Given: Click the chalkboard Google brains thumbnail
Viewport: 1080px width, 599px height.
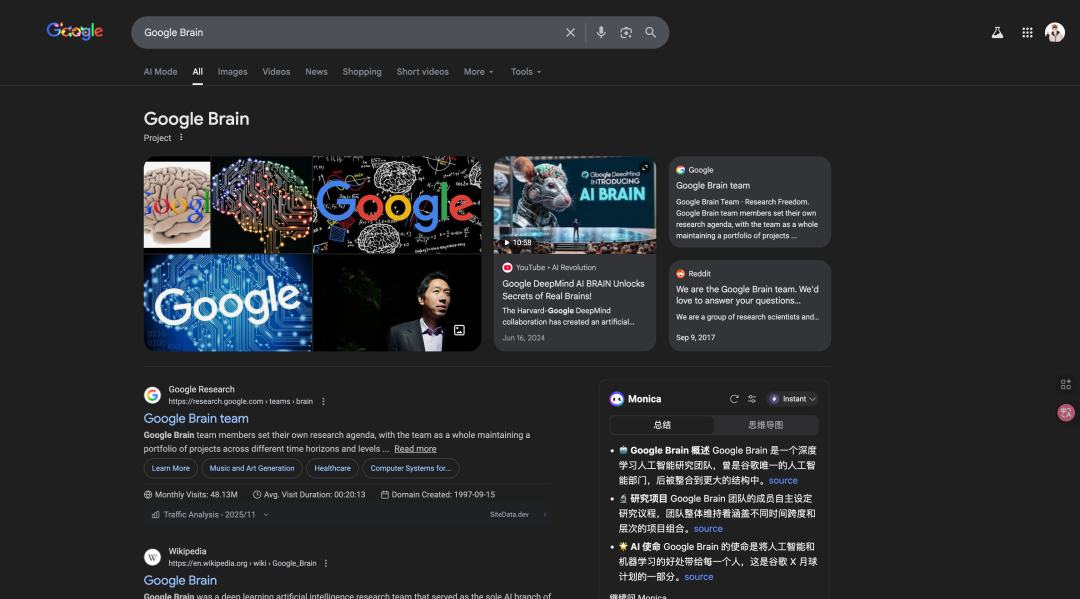Looking at the screenshot, I should pos(397,204).
